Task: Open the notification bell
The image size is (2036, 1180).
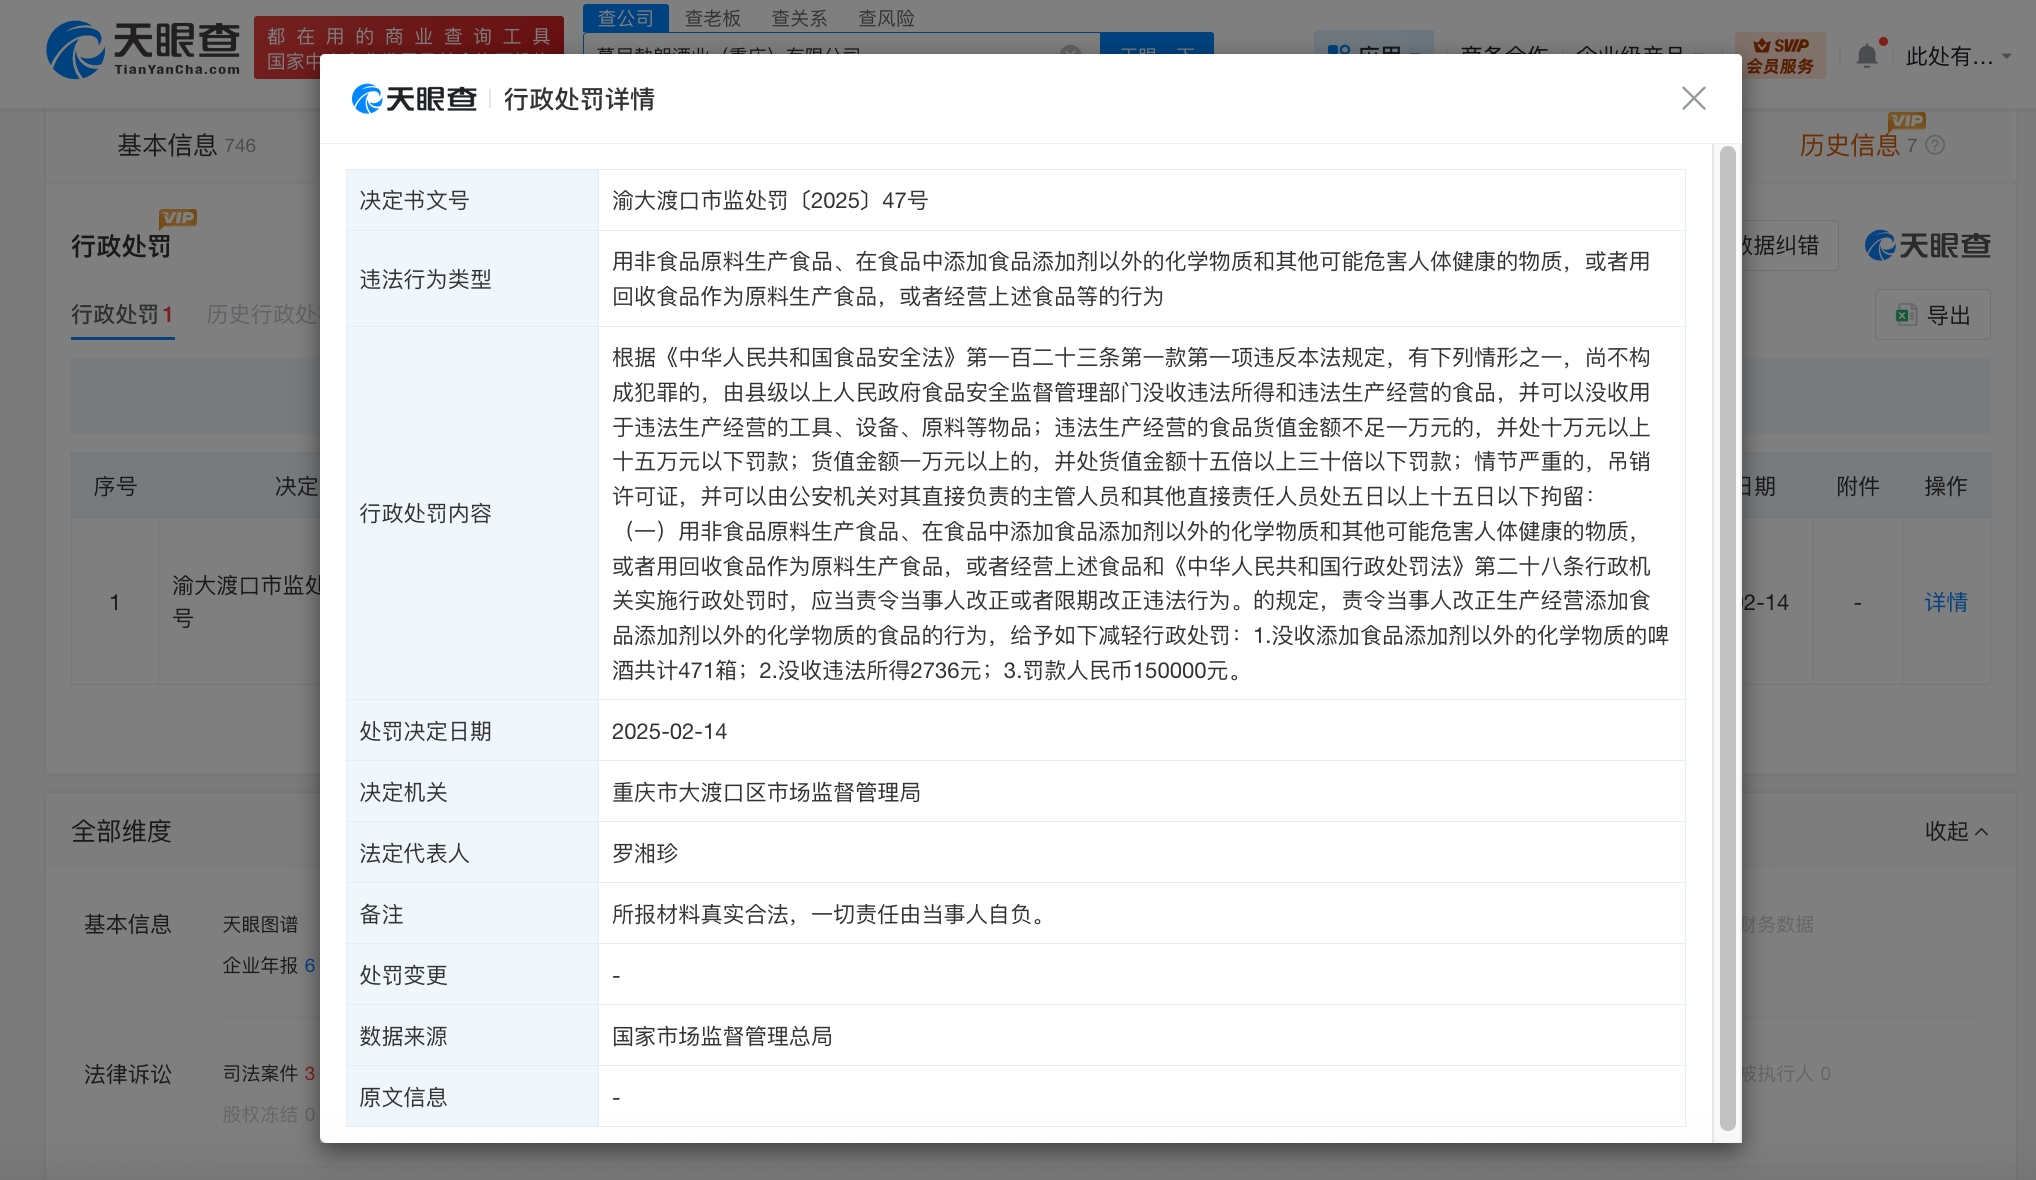Action: click(1866, 56)
